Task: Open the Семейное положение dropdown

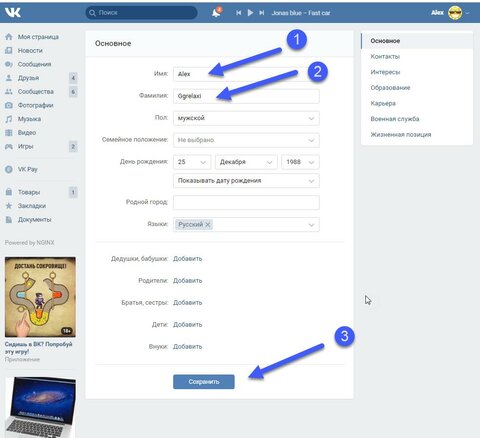Action: [x=246, y=140]
